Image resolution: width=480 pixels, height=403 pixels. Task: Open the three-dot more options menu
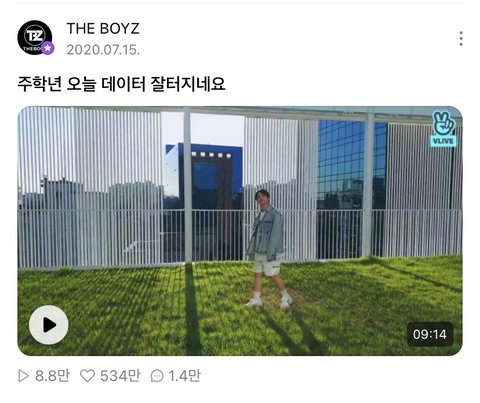(461, 38)
